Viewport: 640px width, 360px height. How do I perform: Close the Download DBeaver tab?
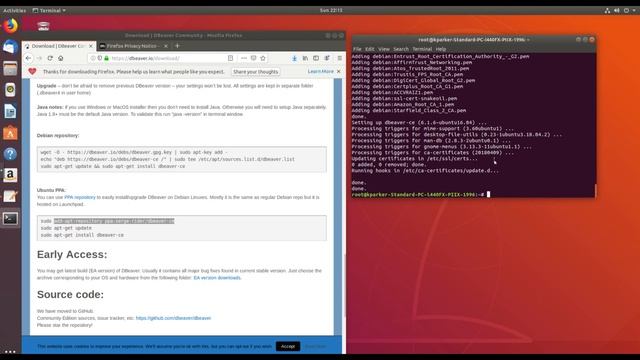coord(91,46)
